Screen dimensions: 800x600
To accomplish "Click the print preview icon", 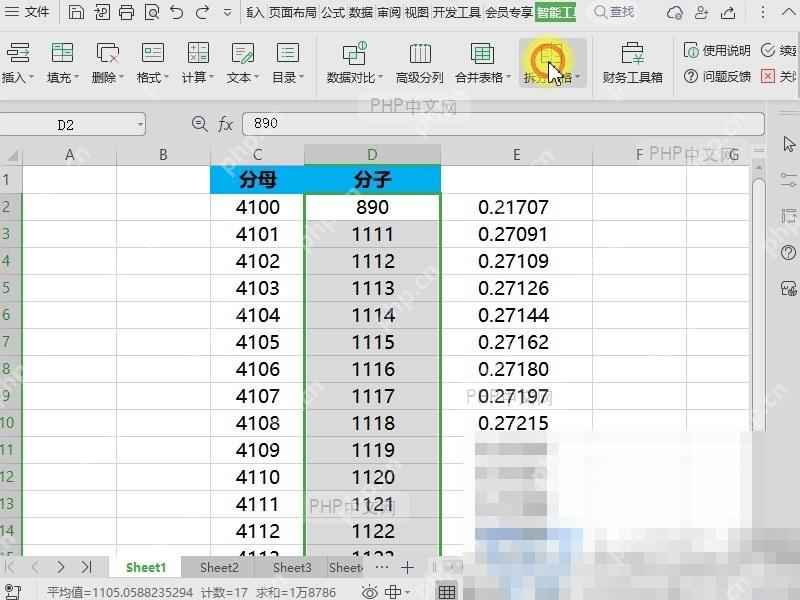I will (x=152, y=12).
